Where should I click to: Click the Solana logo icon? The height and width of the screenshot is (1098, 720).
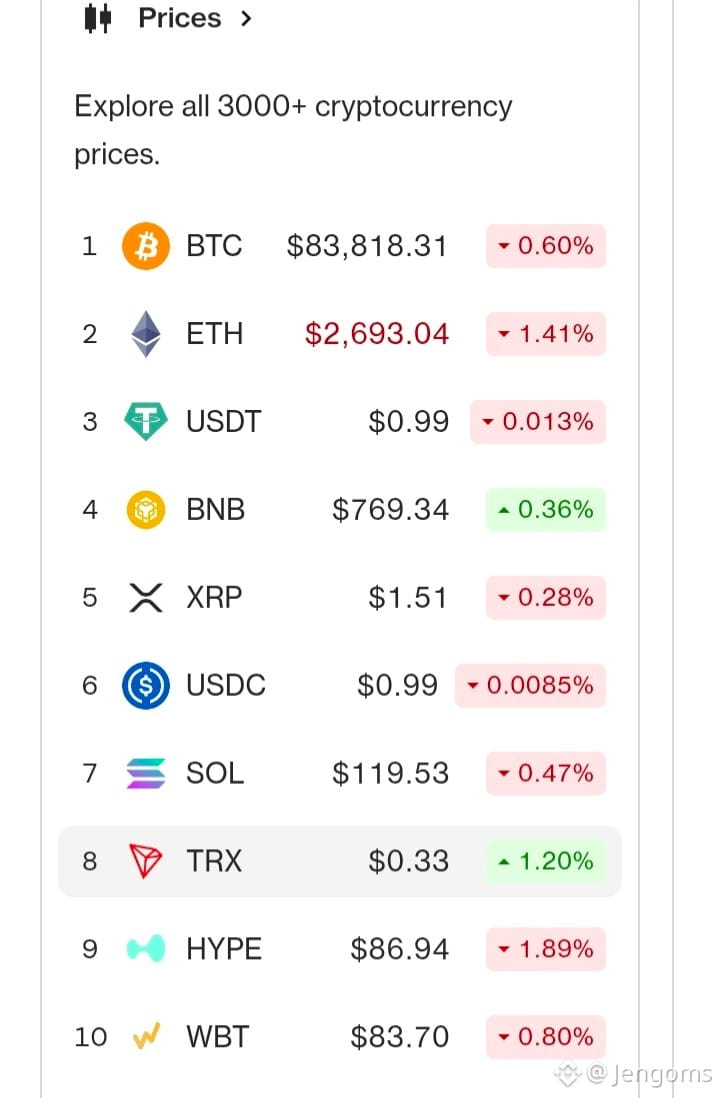point(146,773)
